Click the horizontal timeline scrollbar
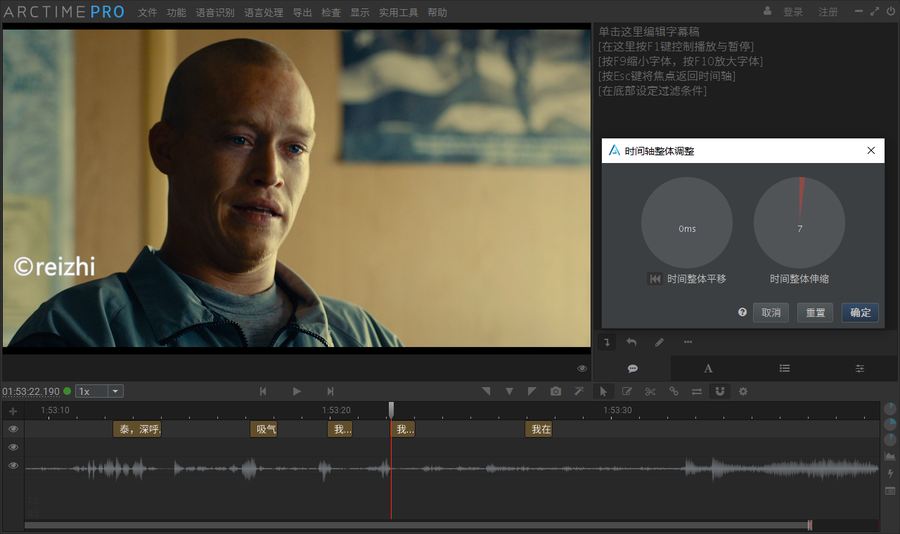 (x=418, y=525)
